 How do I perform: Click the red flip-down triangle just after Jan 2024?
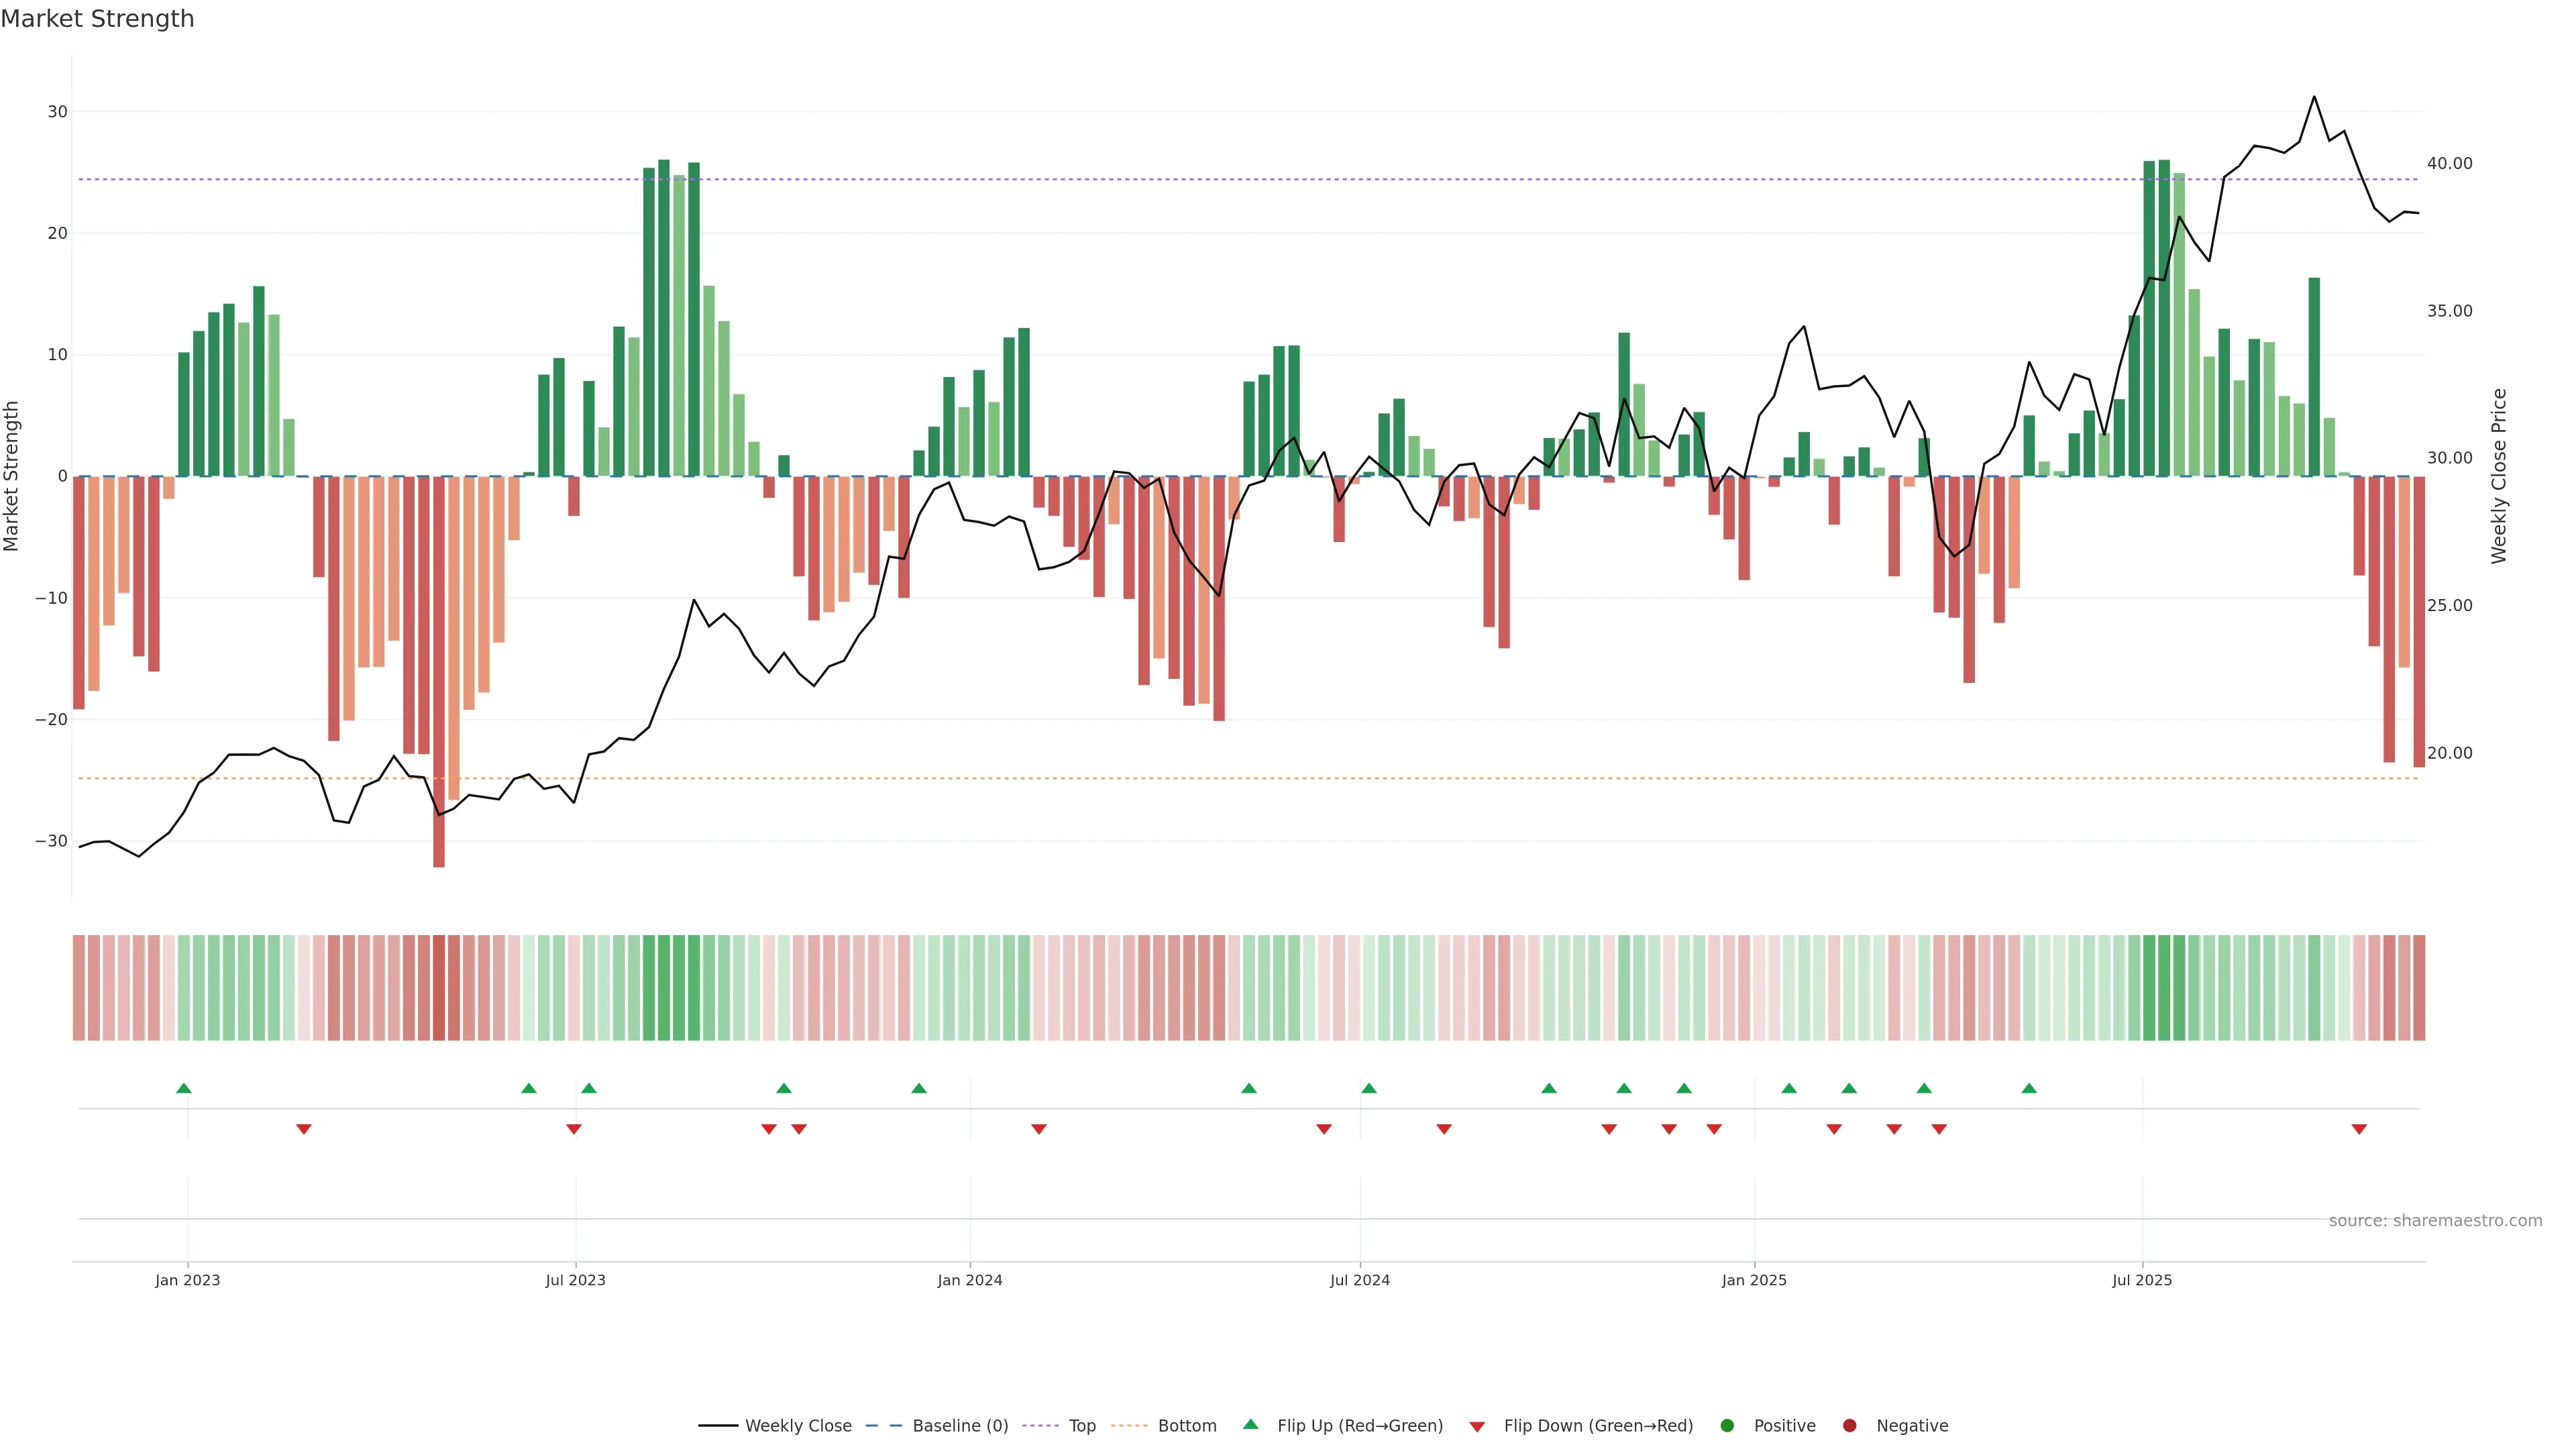[x=1039, y=1129]
